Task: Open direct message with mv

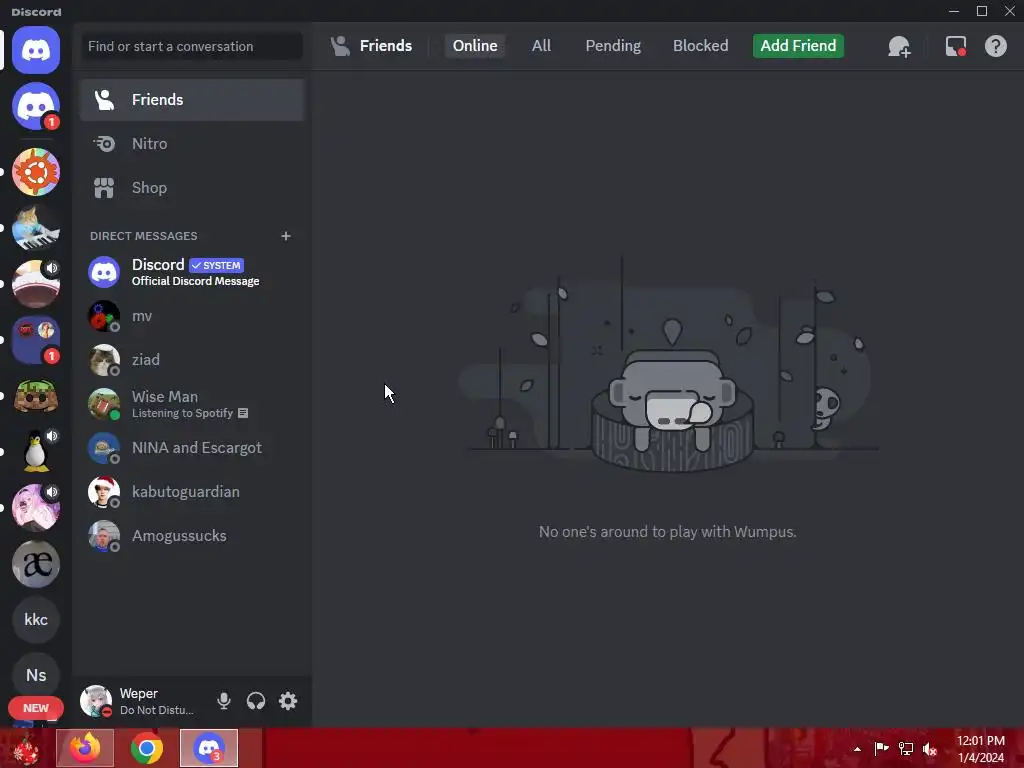Action: (192, 316)
